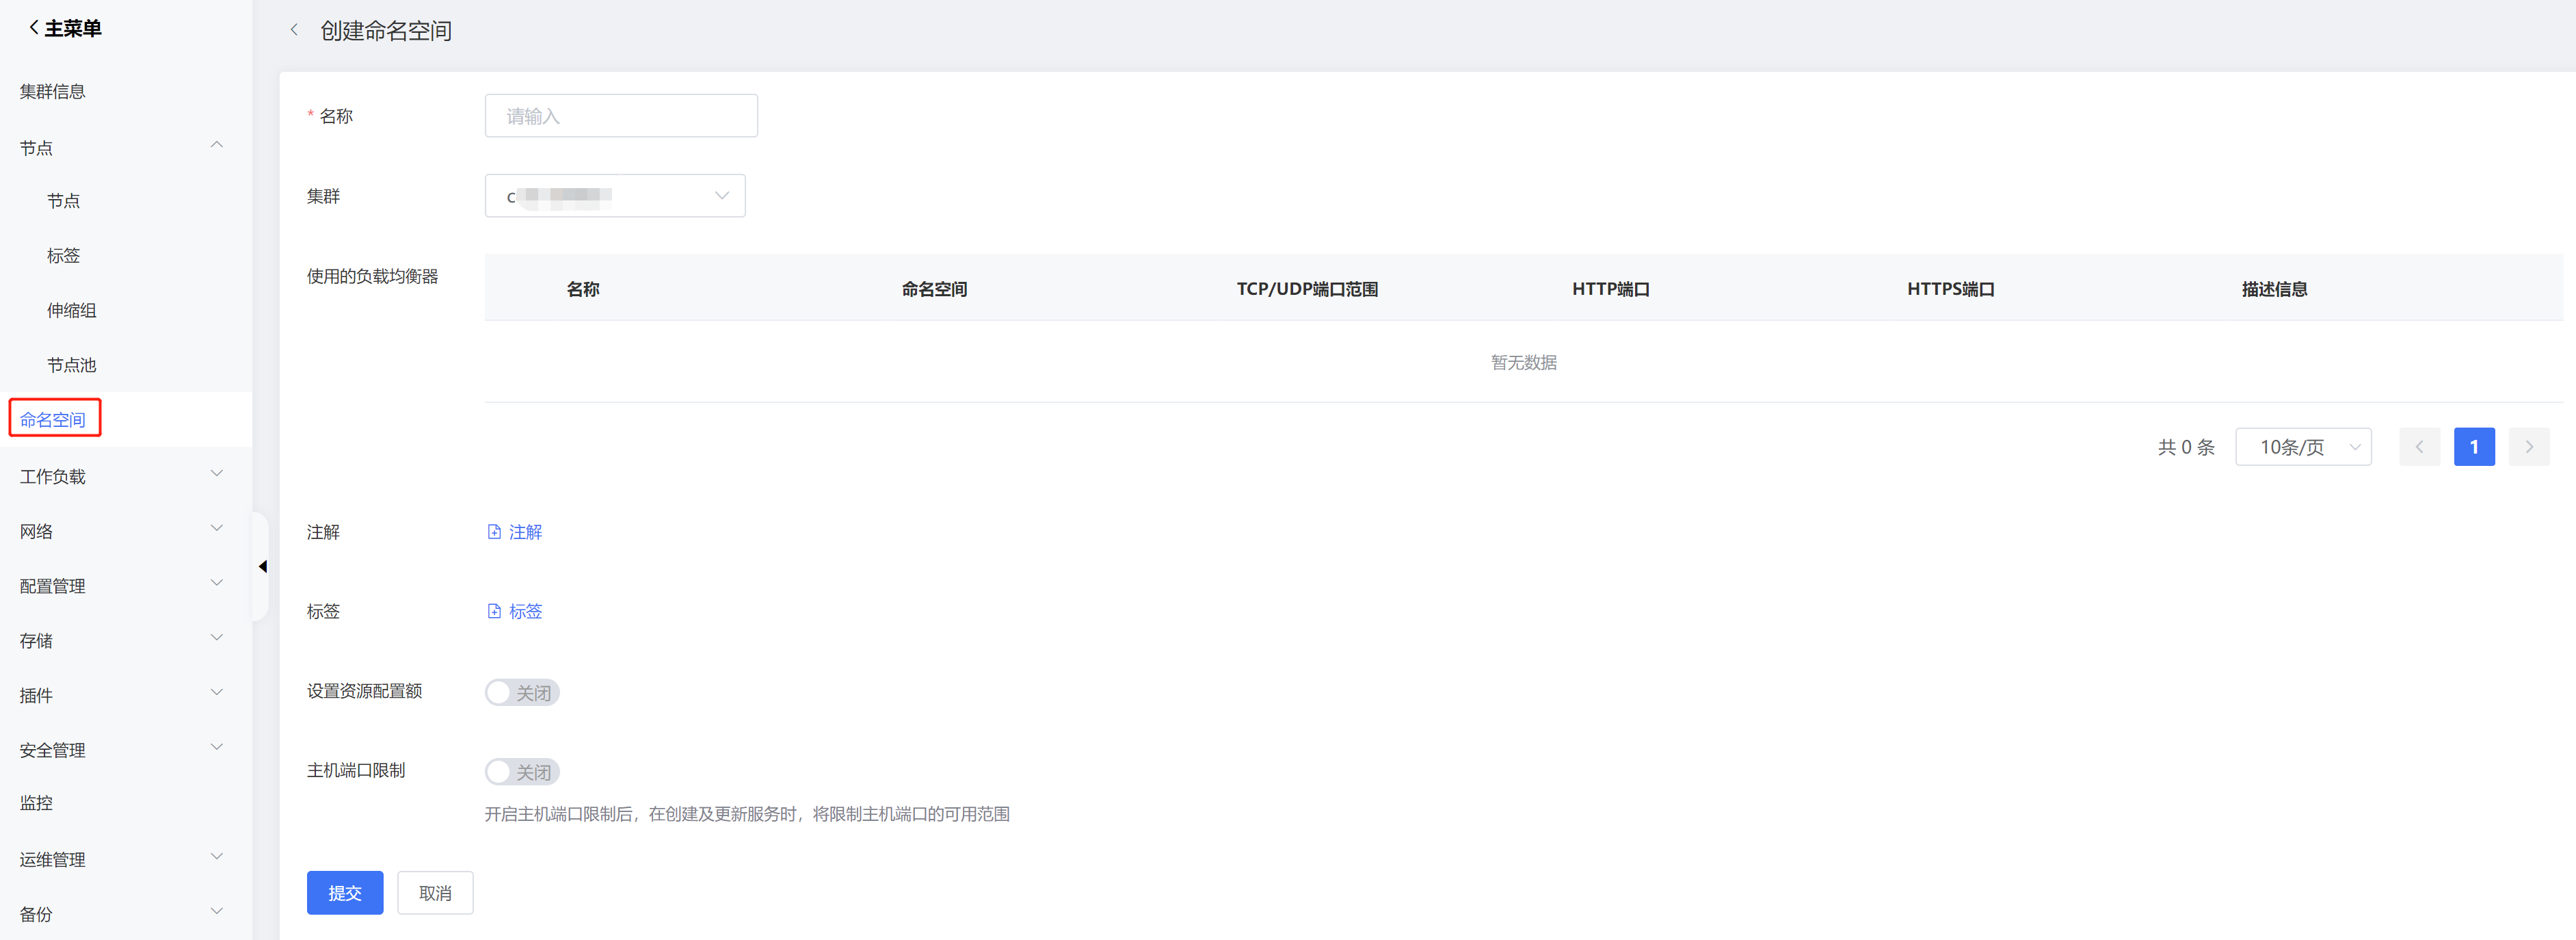
Task: Click back arrow beside 创建命名空间 title
Action: [x=294, y=30]
